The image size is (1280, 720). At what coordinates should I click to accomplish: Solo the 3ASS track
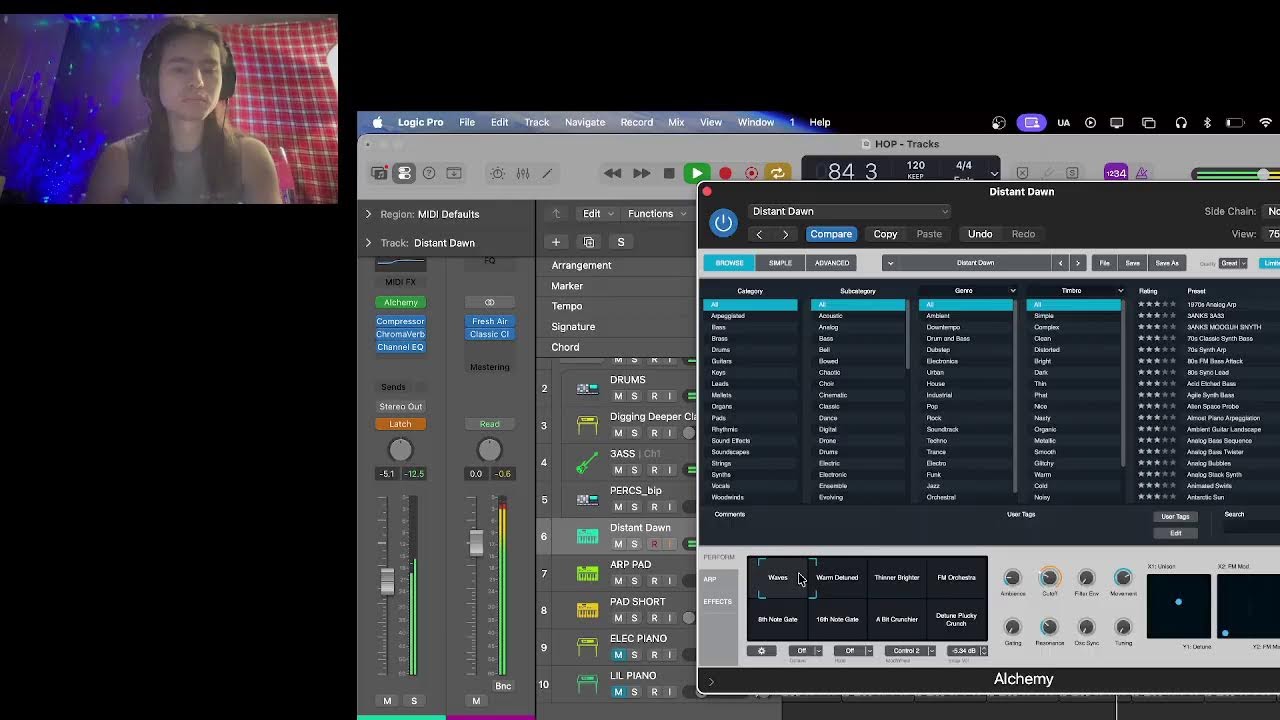point(634,470)
